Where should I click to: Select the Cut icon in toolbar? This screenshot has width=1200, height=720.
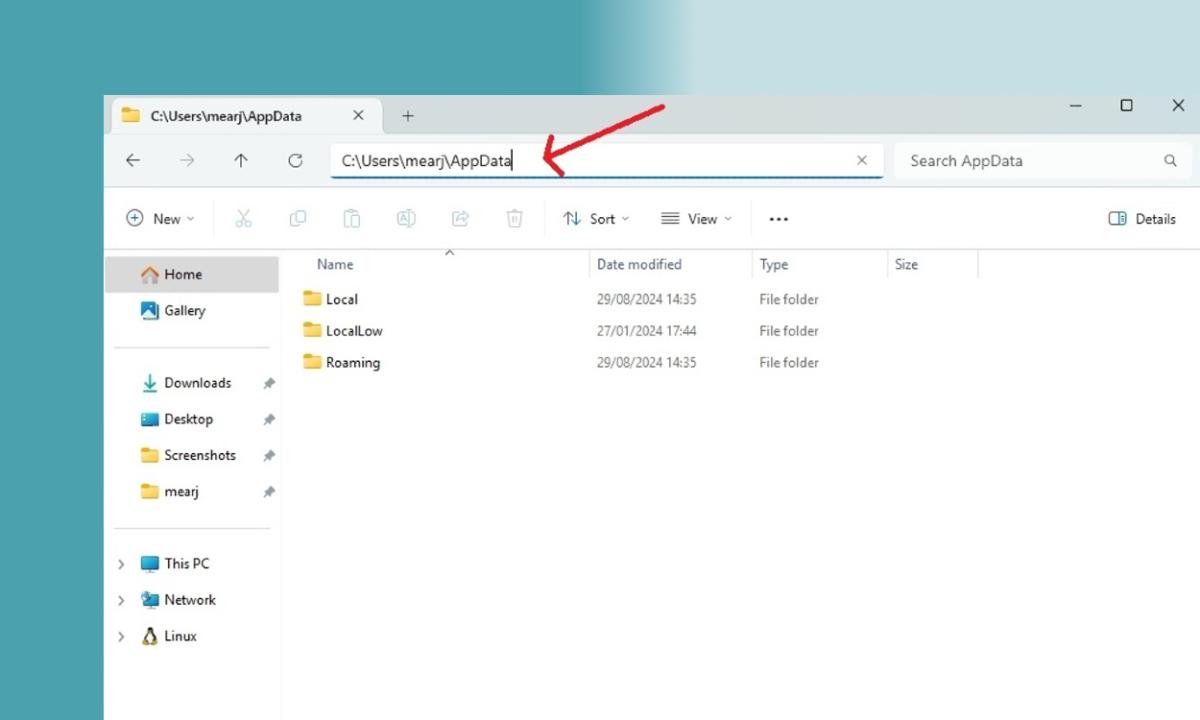(x=243, y=218)
